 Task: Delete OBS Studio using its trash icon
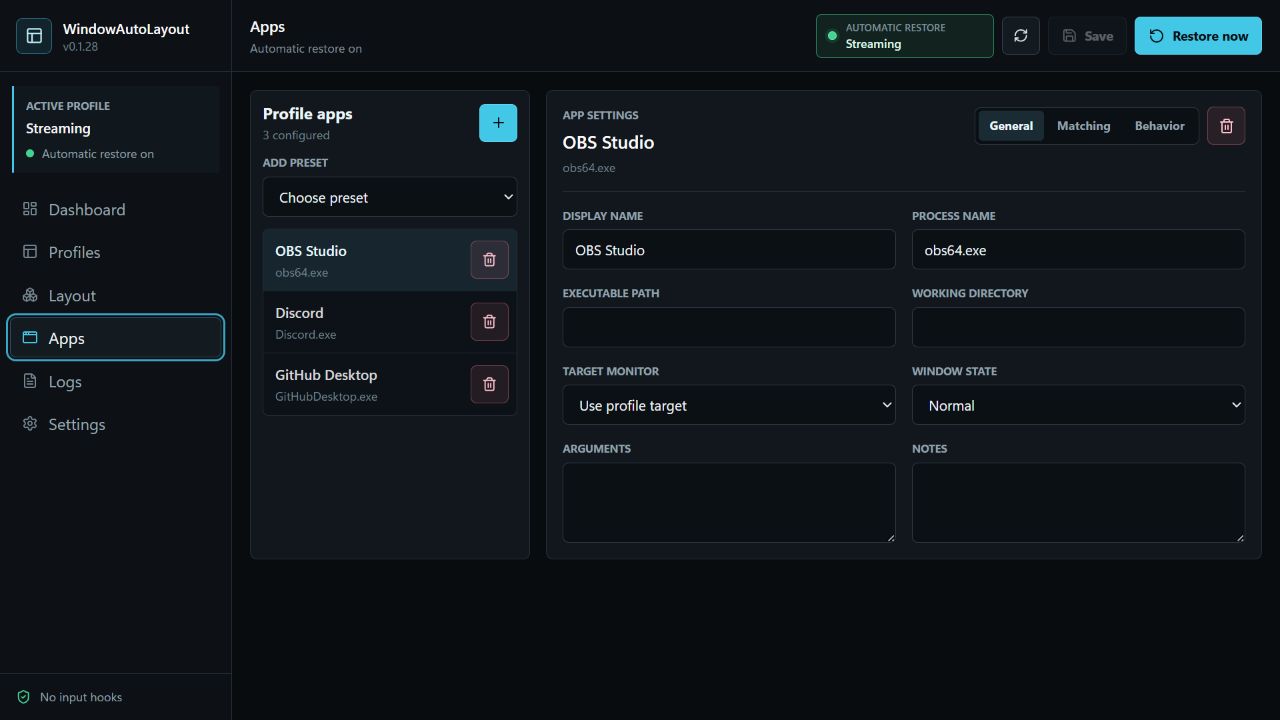(x=489, y=260)
